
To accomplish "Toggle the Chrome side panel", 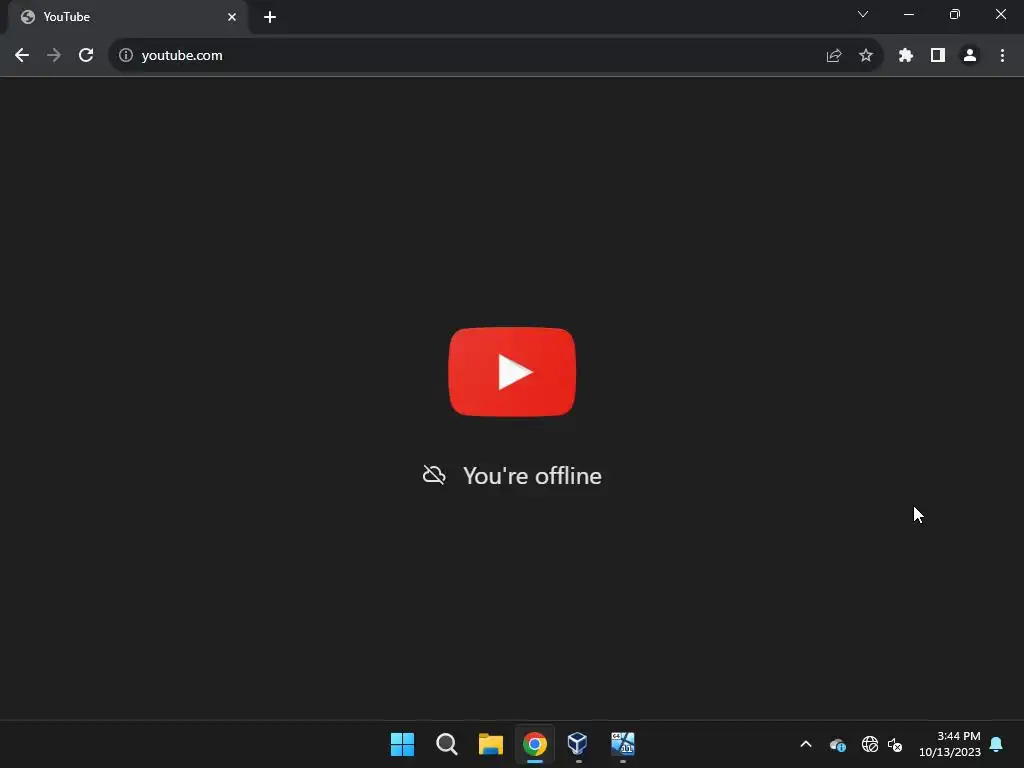I will 938,56.
